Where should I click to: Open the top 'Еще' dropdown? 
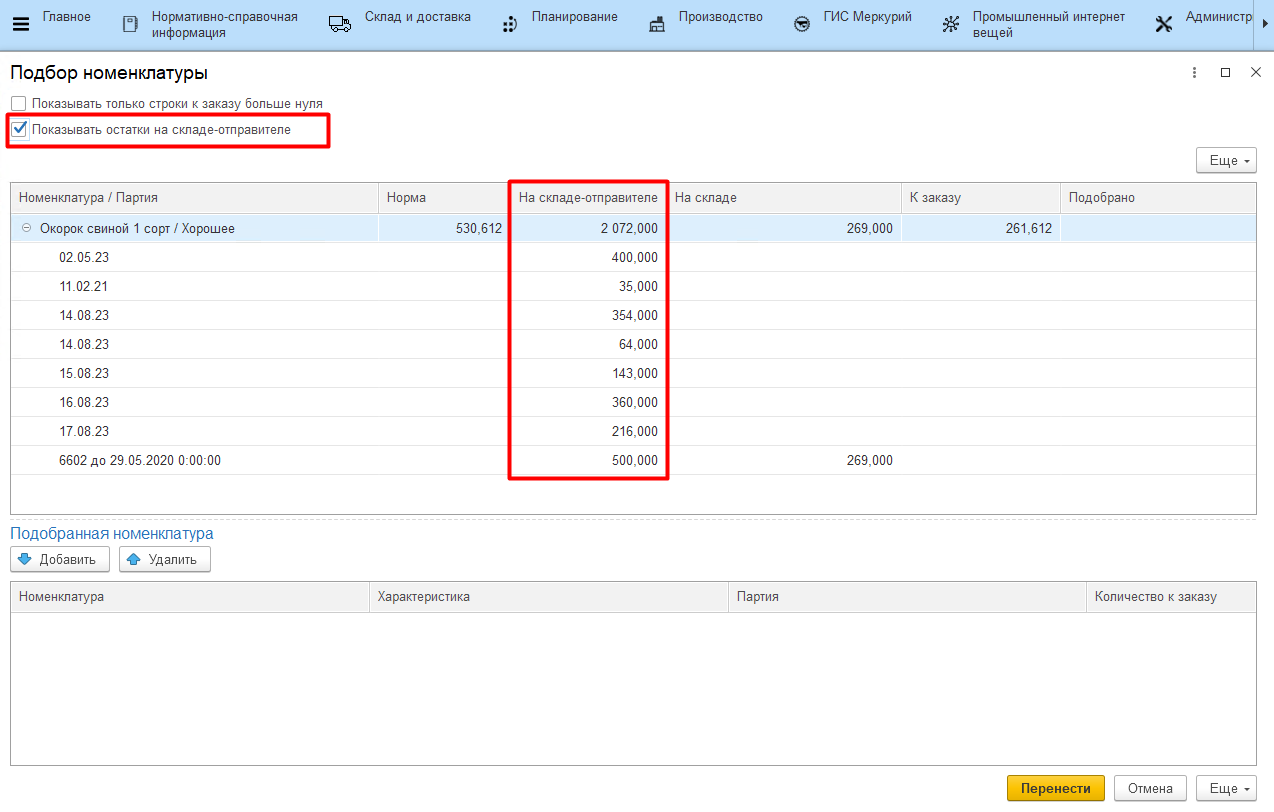pos(1226,161)
